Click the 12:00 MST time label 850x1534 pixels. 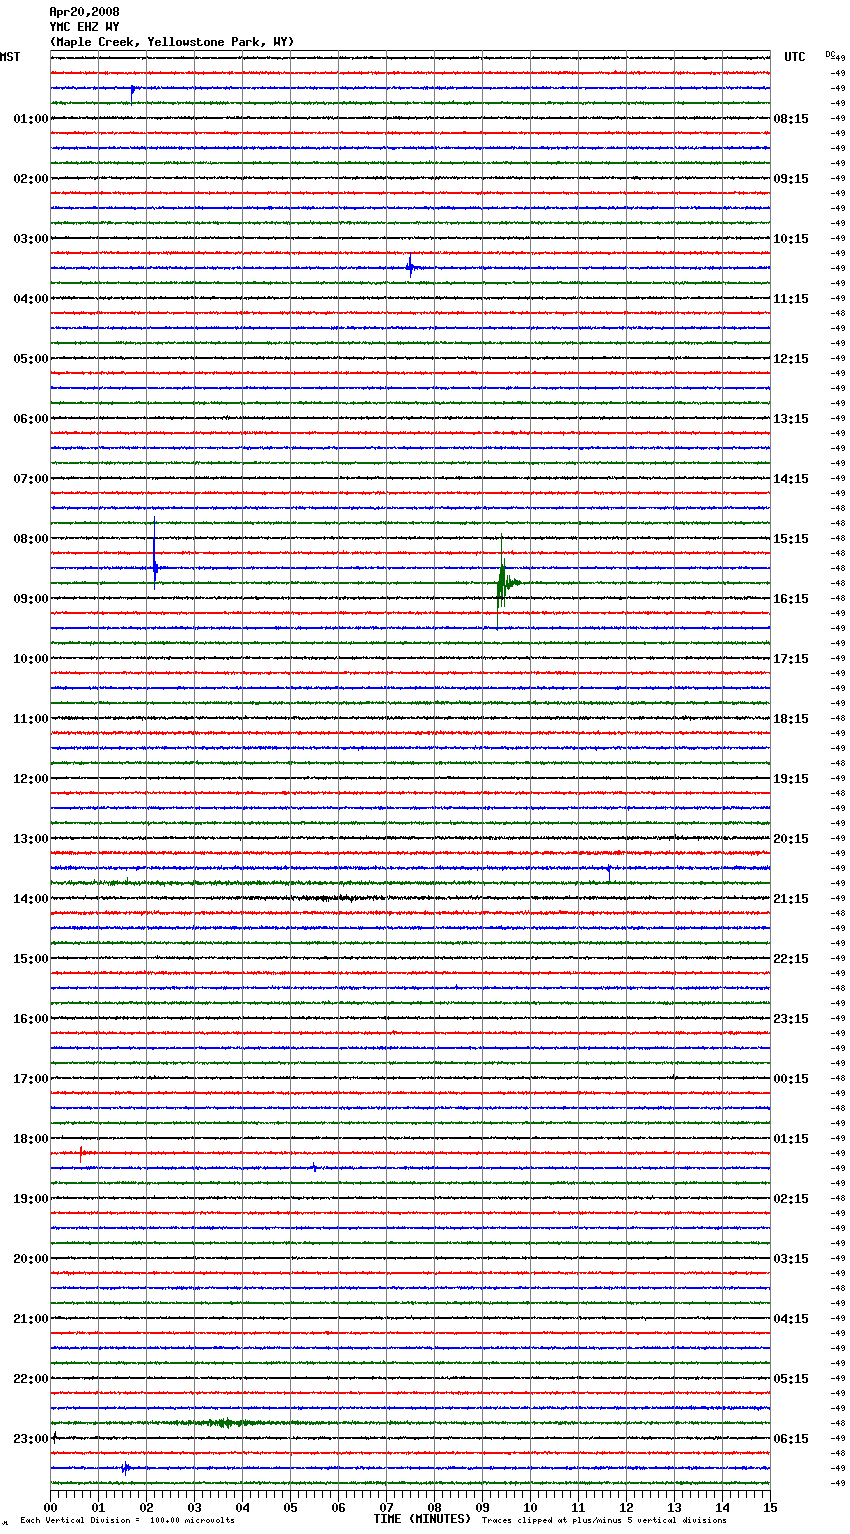[31, 779]
